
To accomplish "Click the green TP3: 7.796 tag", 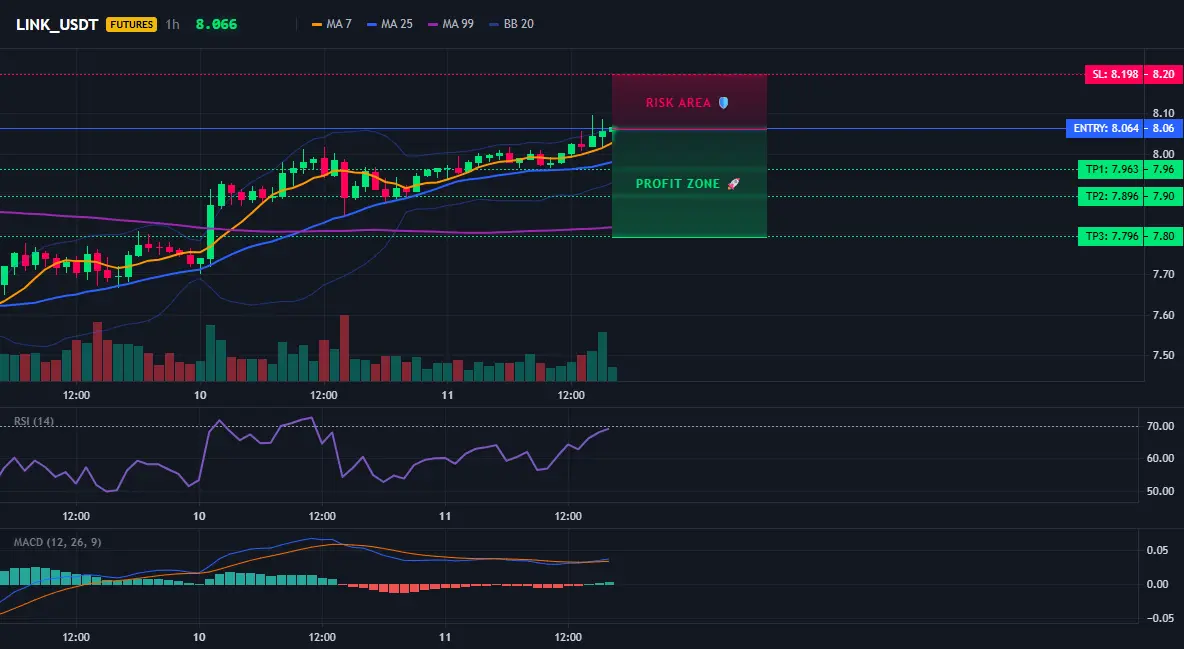I will (1111, 236).
